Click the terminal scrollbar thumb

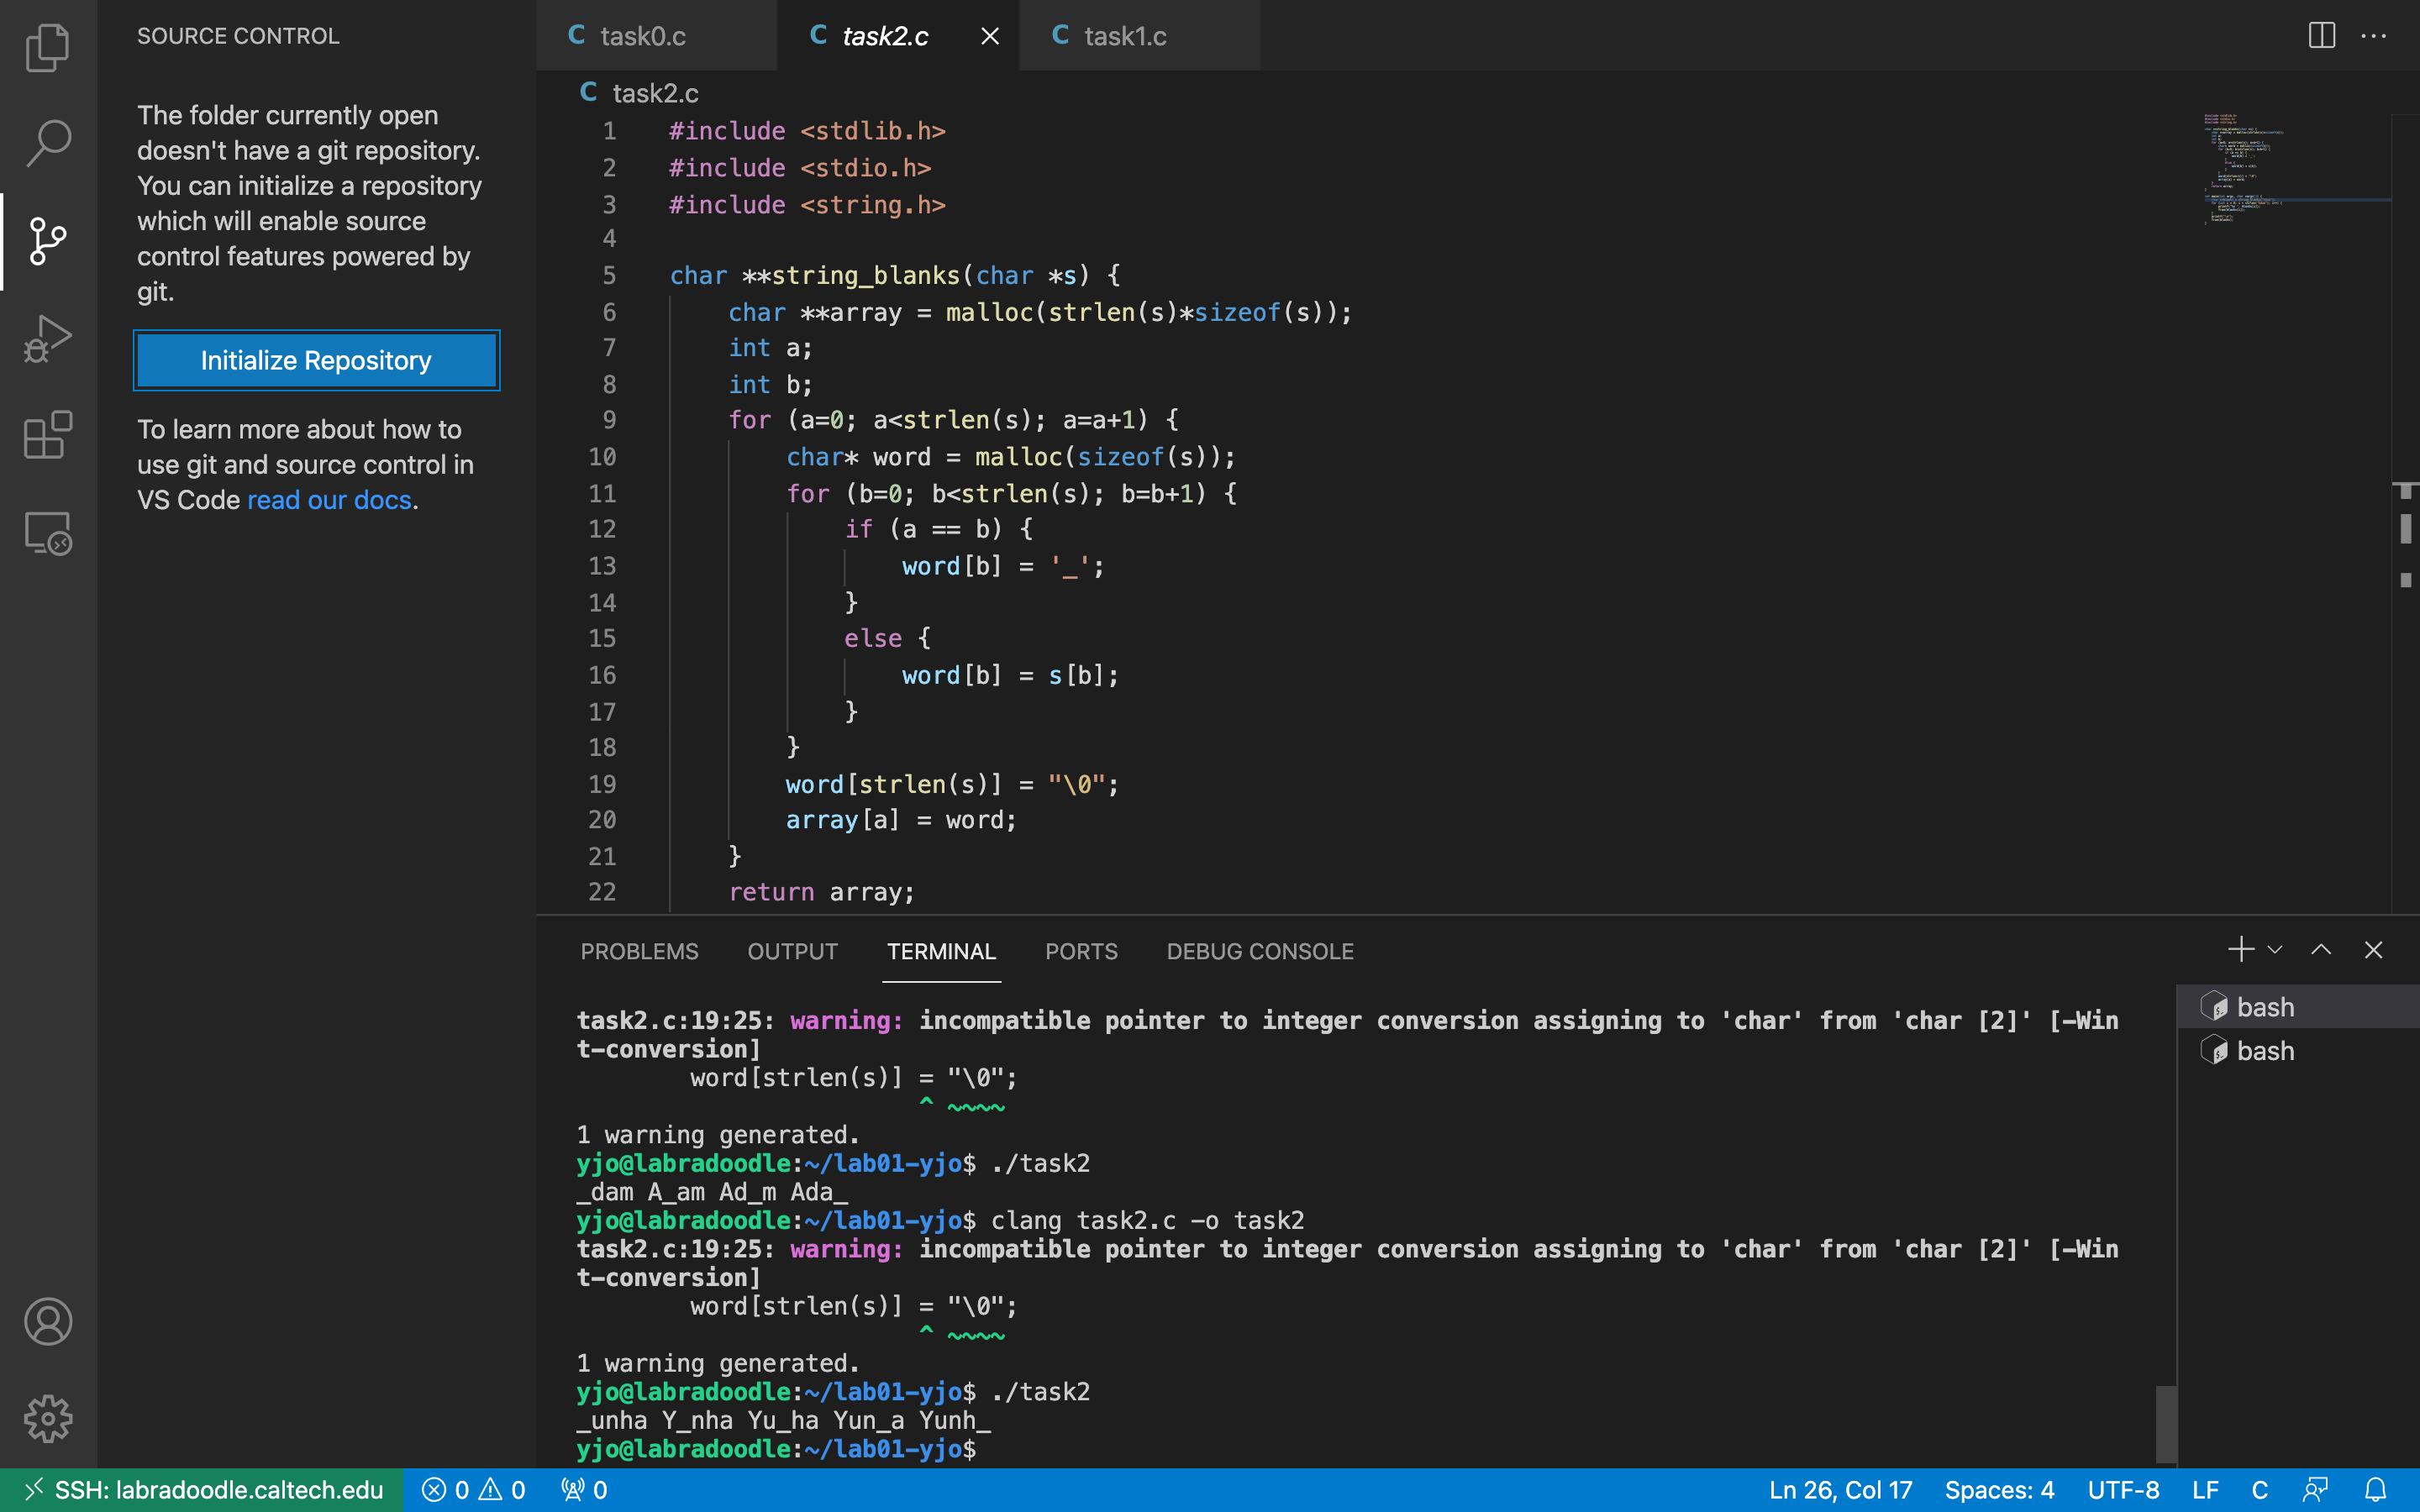pos(2165,1424)
